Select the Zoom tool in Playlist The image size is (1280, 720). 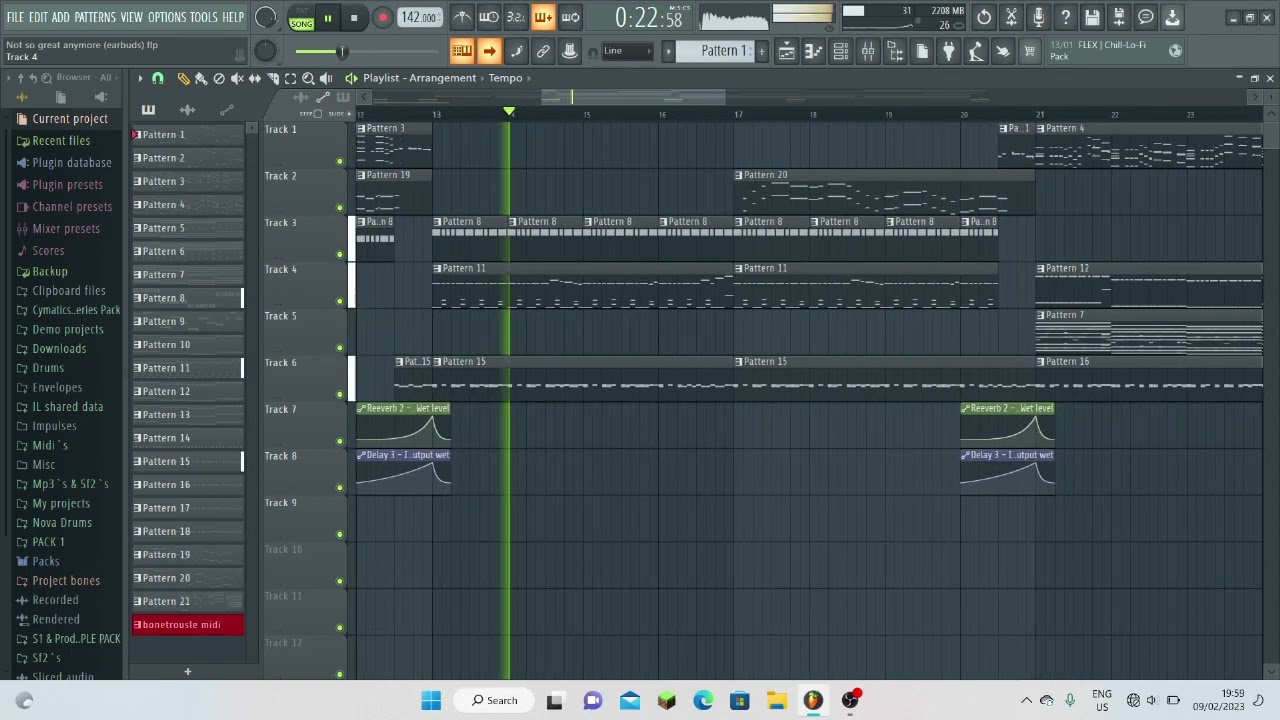click(308, 78)
